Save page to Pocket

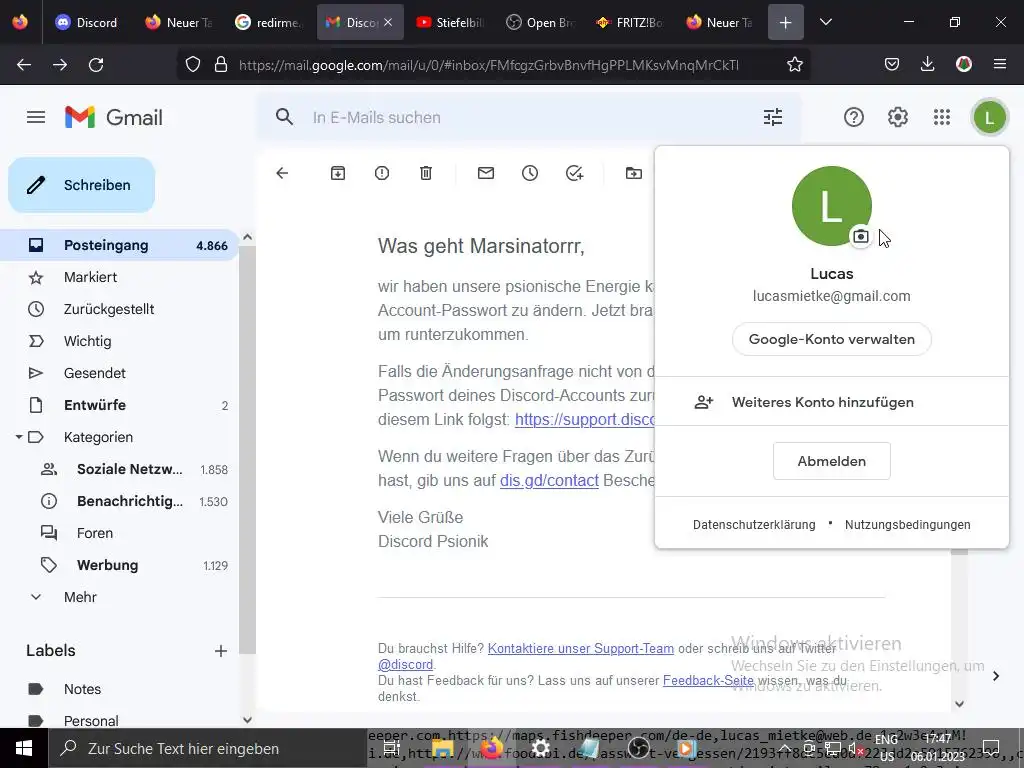coord(891,64)
